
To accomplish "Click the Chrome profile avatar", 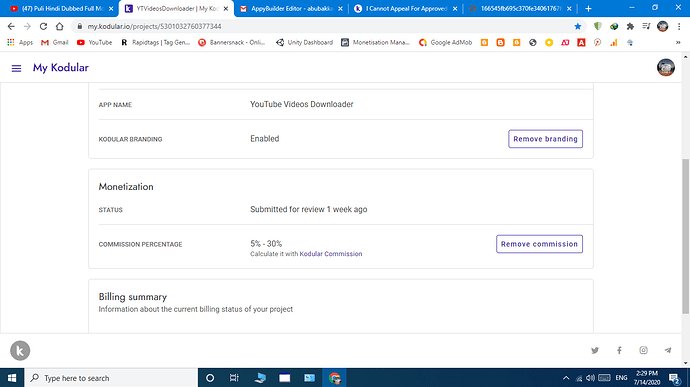I will pos(662,26).
